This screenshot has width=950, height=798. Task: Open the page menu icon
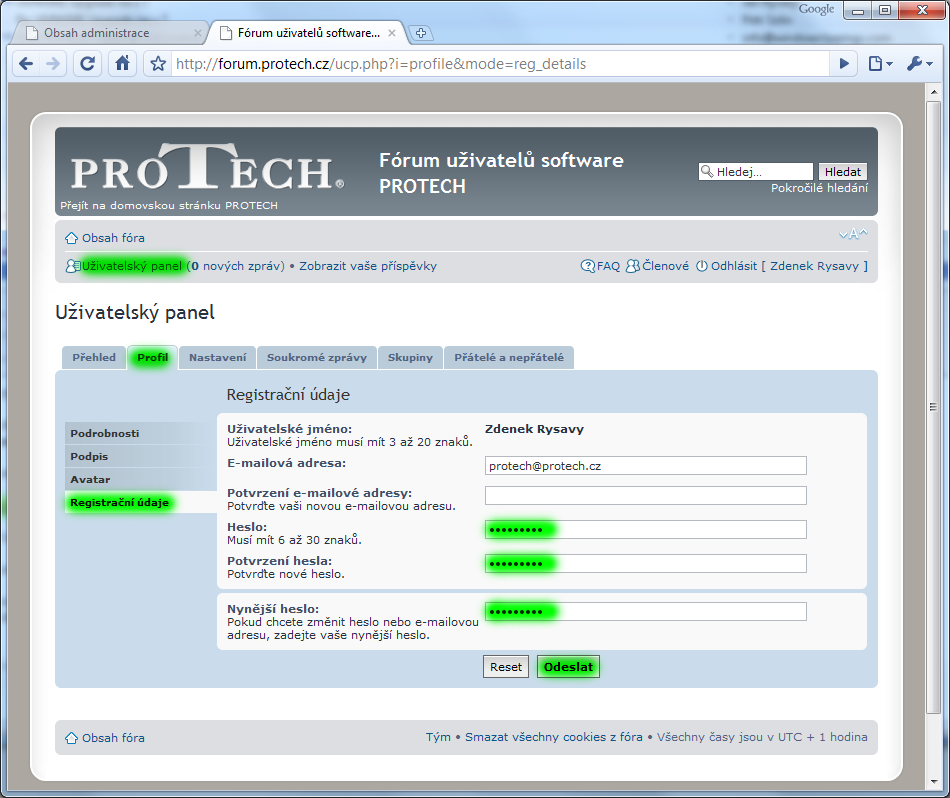pyautogui.click(x=881, y=64)
